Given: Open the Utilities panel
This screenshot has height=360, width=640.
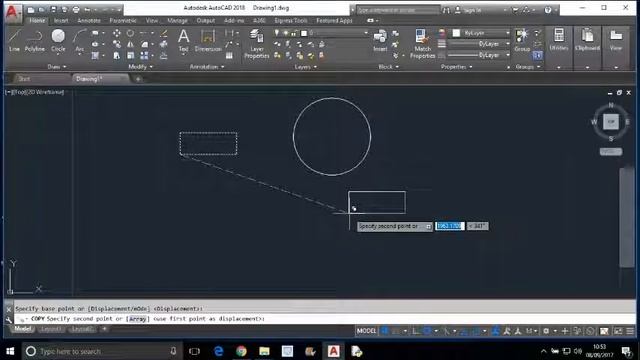Looking at the screenshot, I should (x=559, y=40).
